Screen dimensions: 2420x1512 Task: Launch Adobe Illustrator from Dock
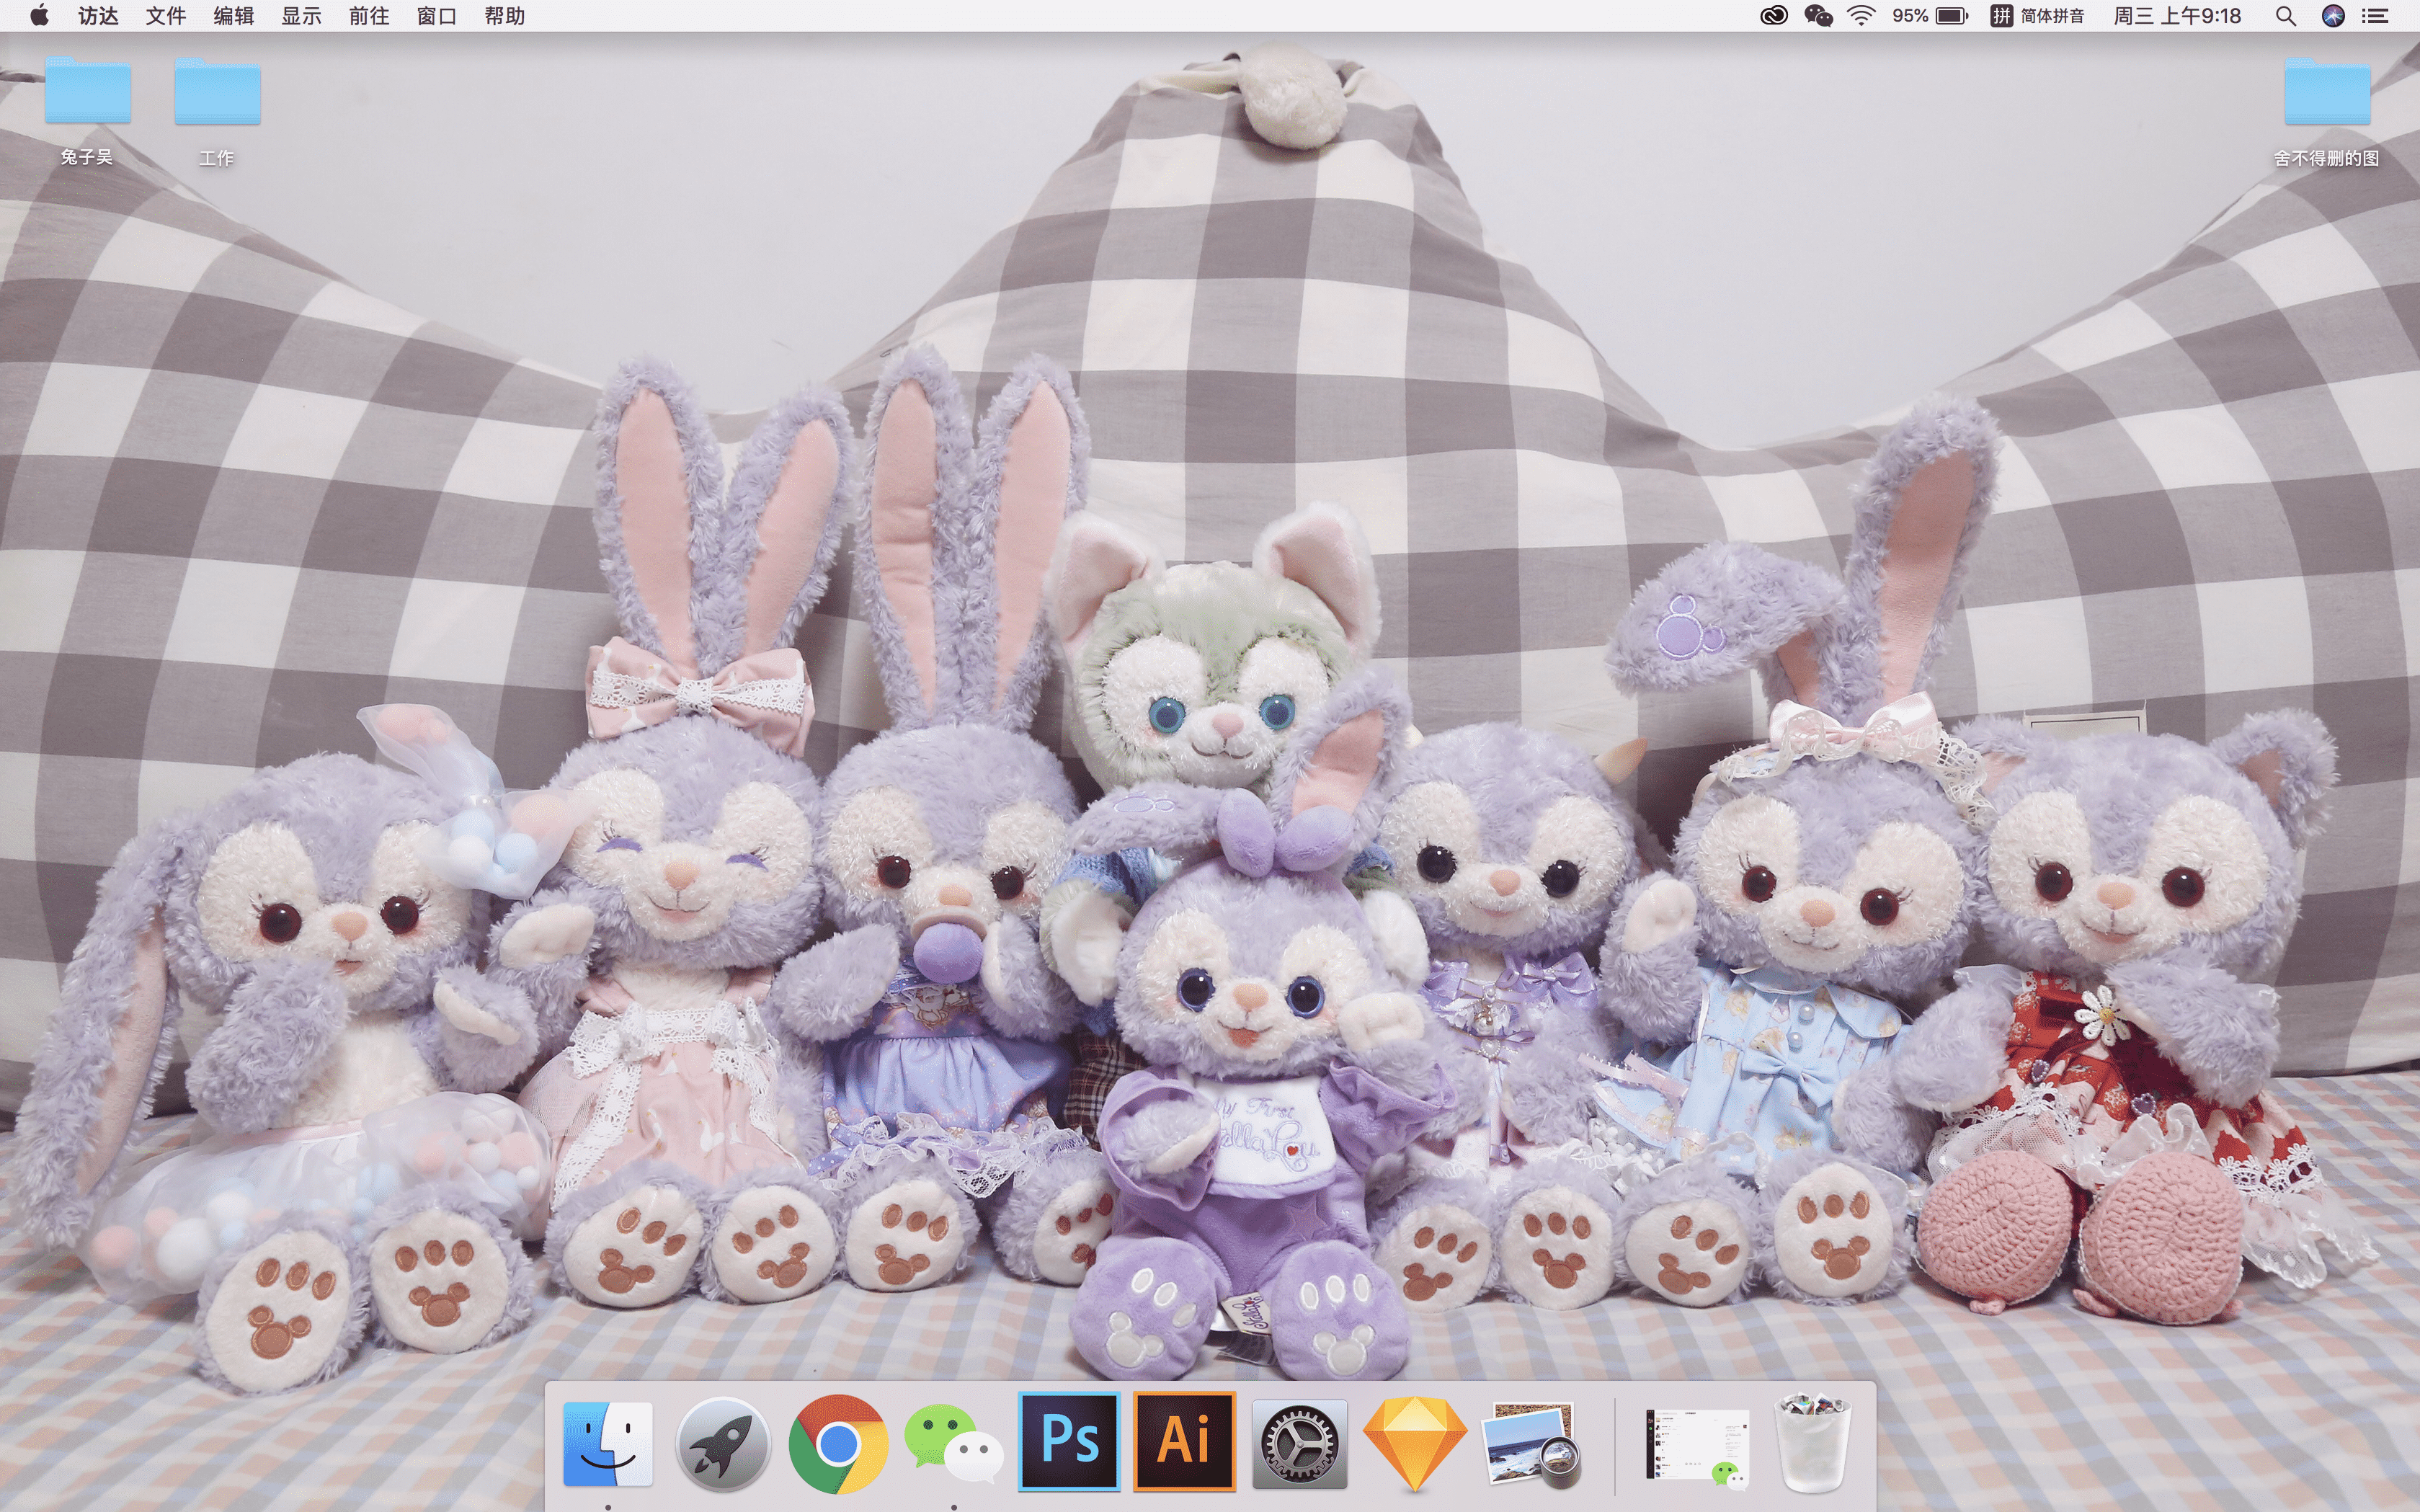coord(1184,1442)
